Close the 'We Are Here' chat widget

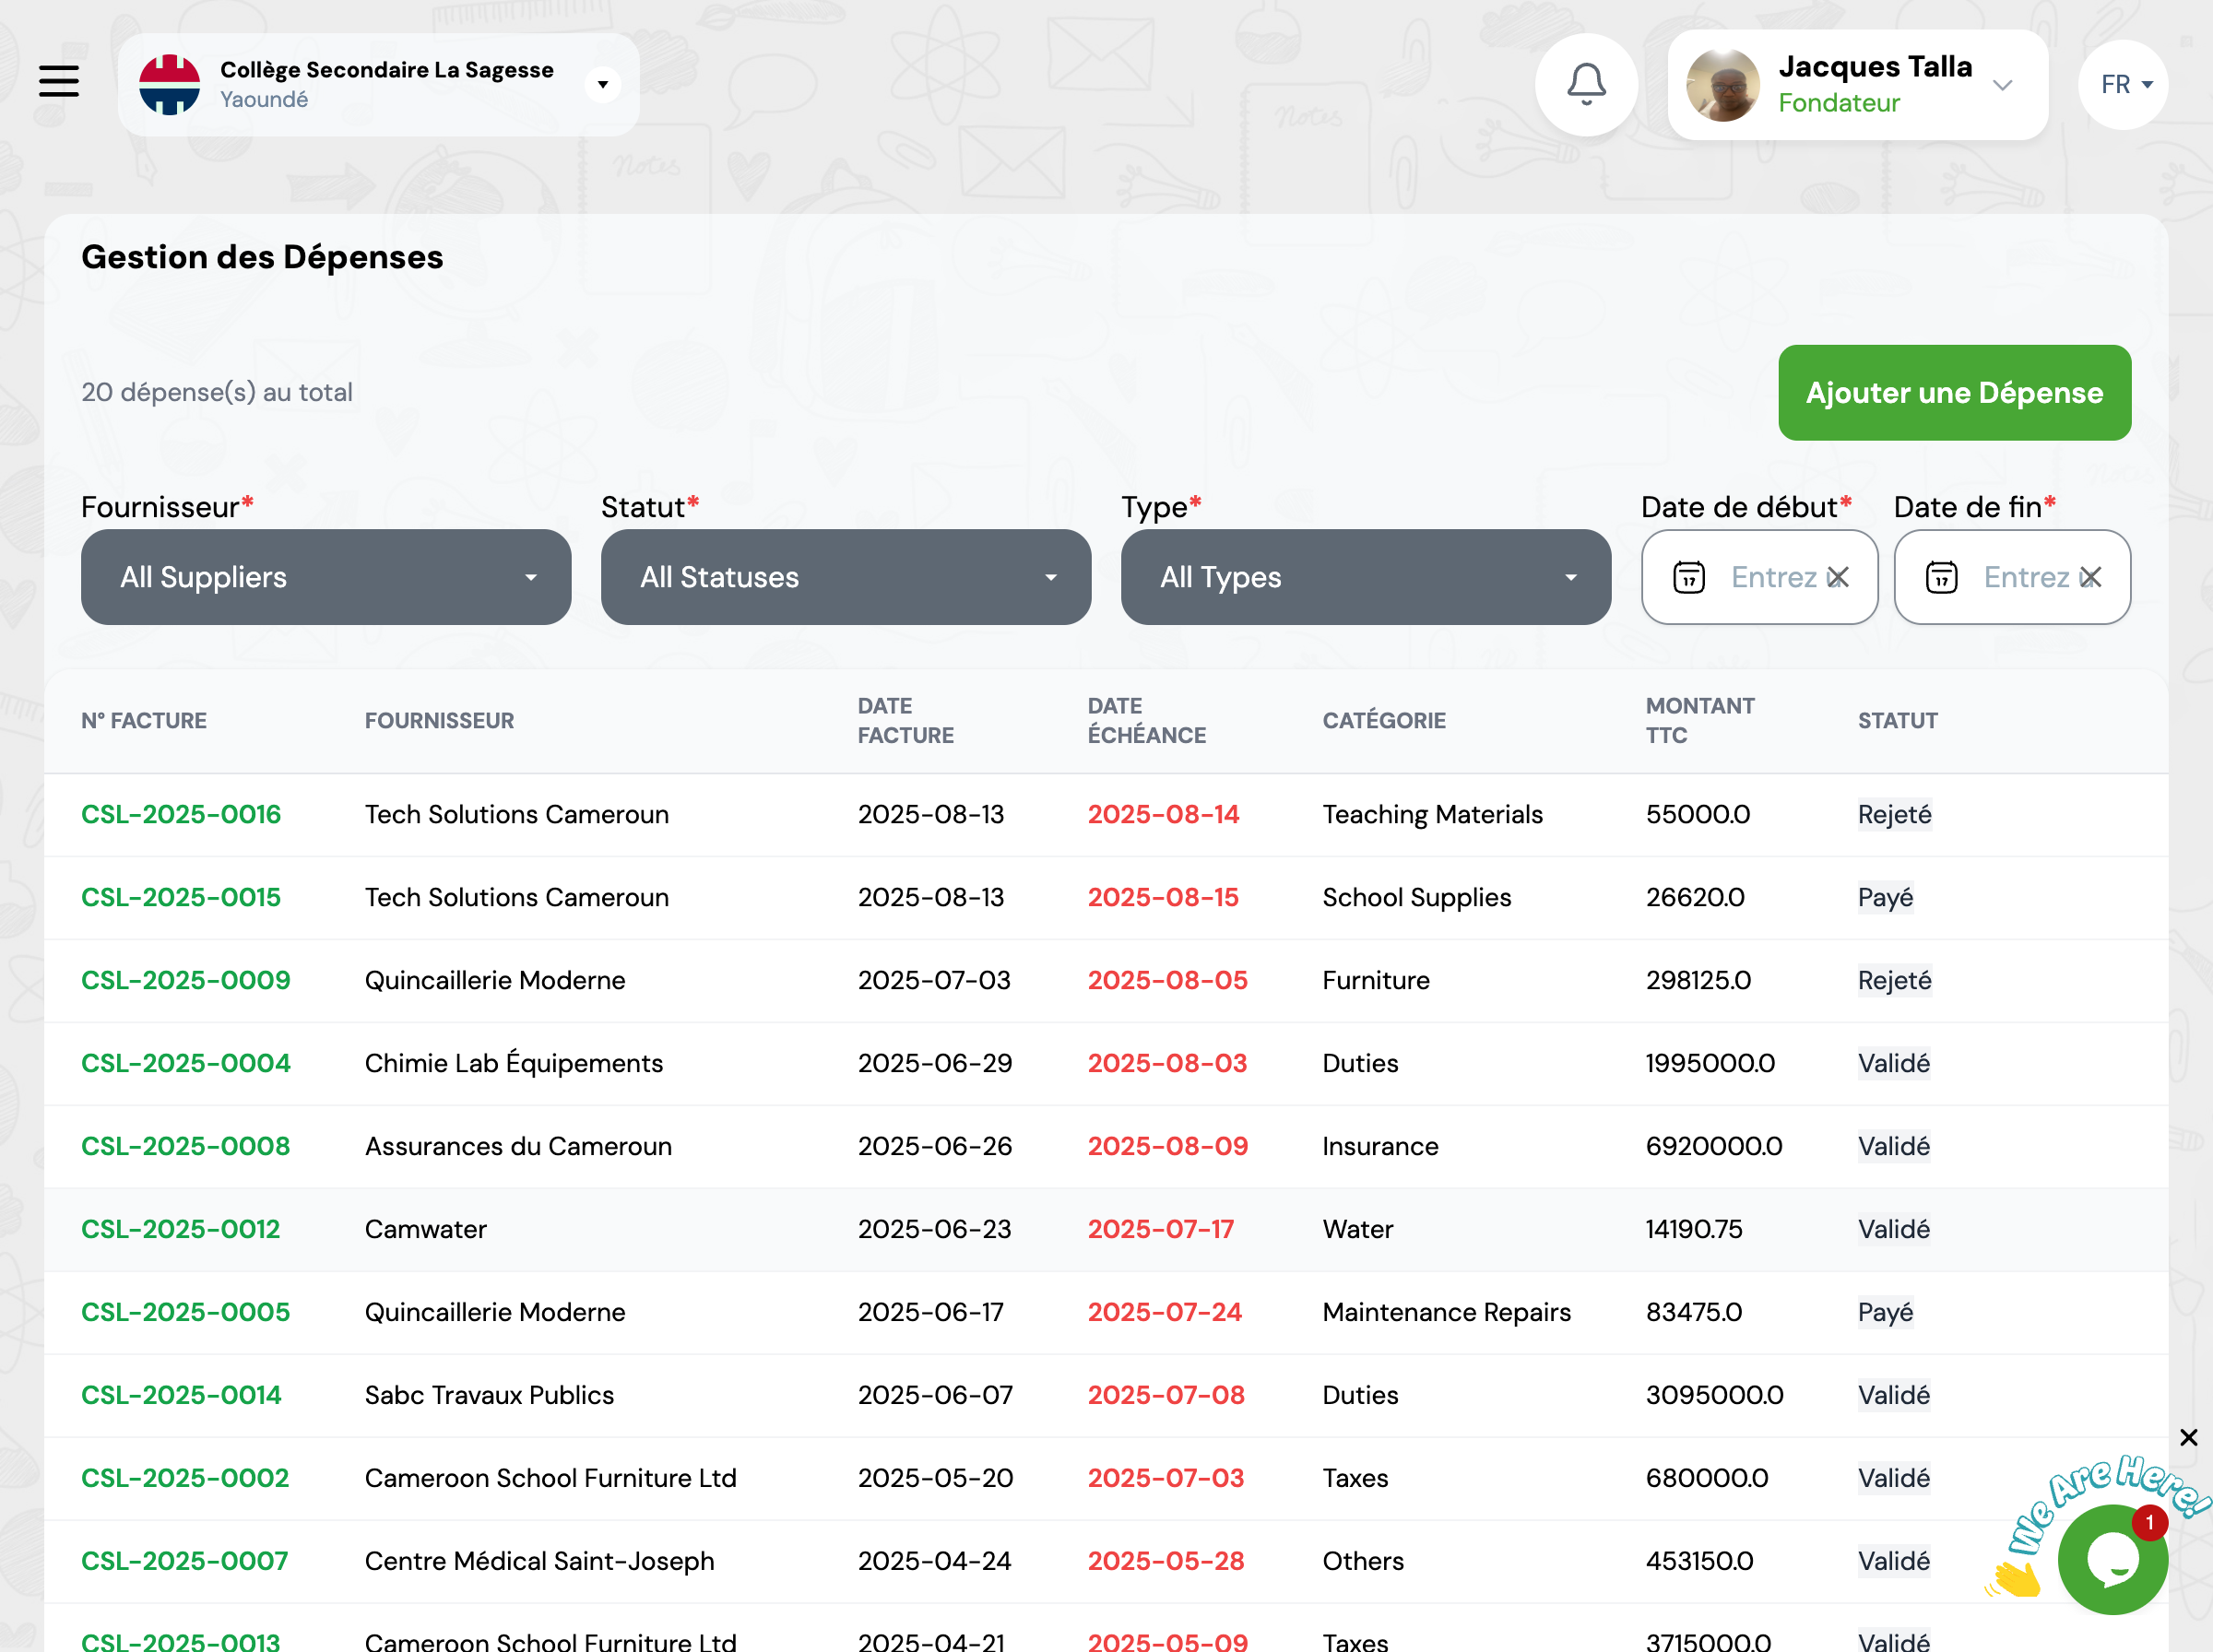[x=2188, y=1437]
